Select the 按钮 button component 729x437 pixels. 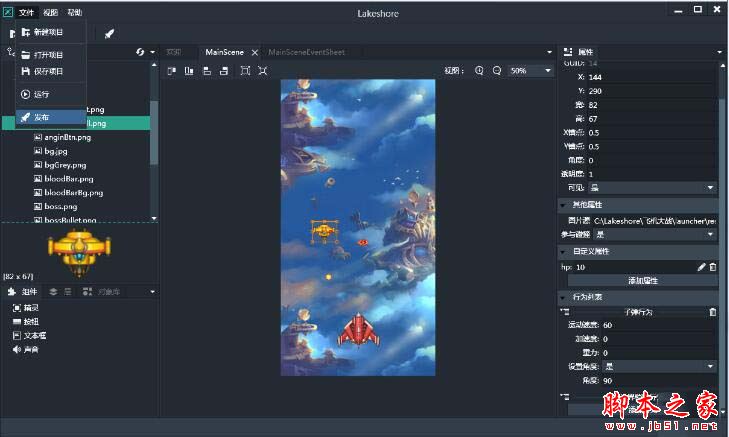click(26, 322)
